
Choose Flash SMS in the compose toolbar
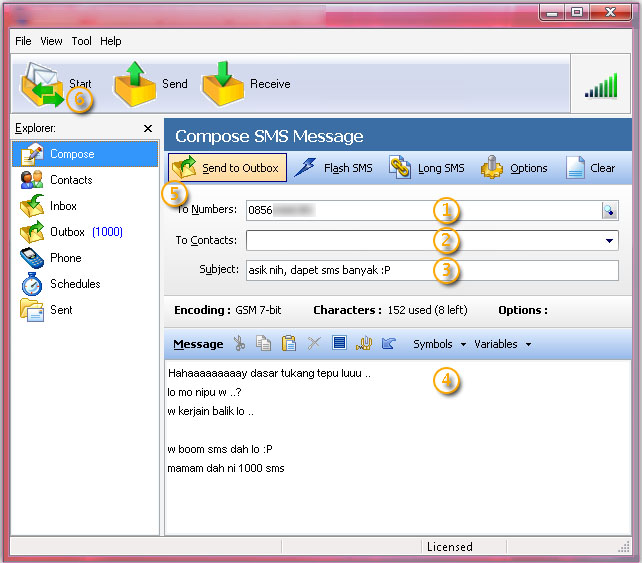333,168
